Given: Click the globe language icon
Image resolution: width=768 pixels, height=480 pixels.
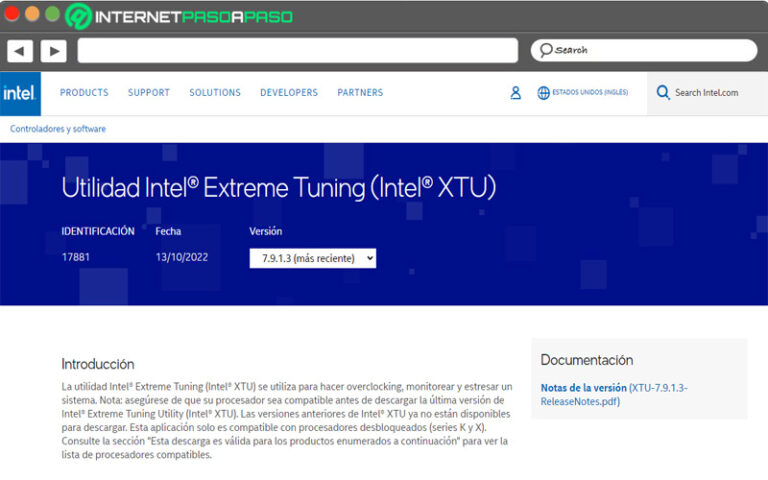Looking at the screenshot, I should (543, 93).
